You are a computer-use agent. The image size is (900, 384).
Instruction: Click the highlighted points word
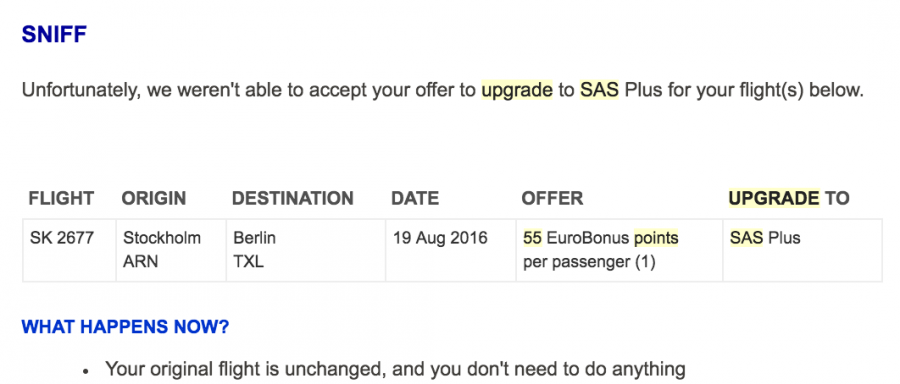(x=656, y=238)
